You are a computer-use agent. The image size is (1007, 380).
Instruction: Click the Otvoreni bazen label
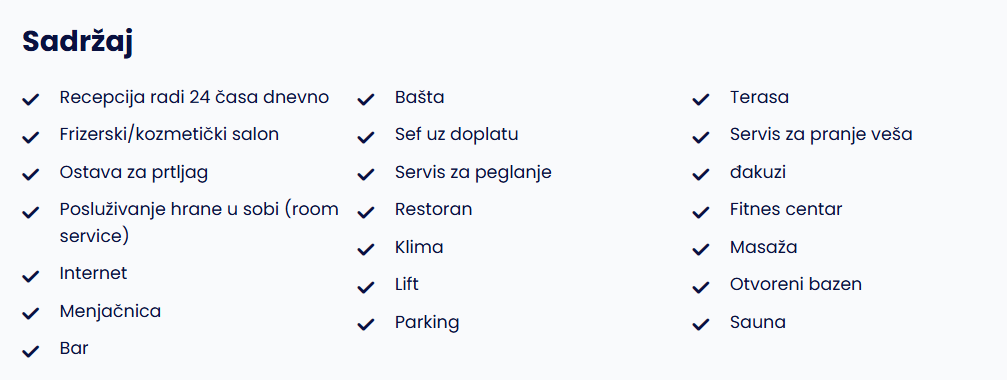click(x=796, y=284)
